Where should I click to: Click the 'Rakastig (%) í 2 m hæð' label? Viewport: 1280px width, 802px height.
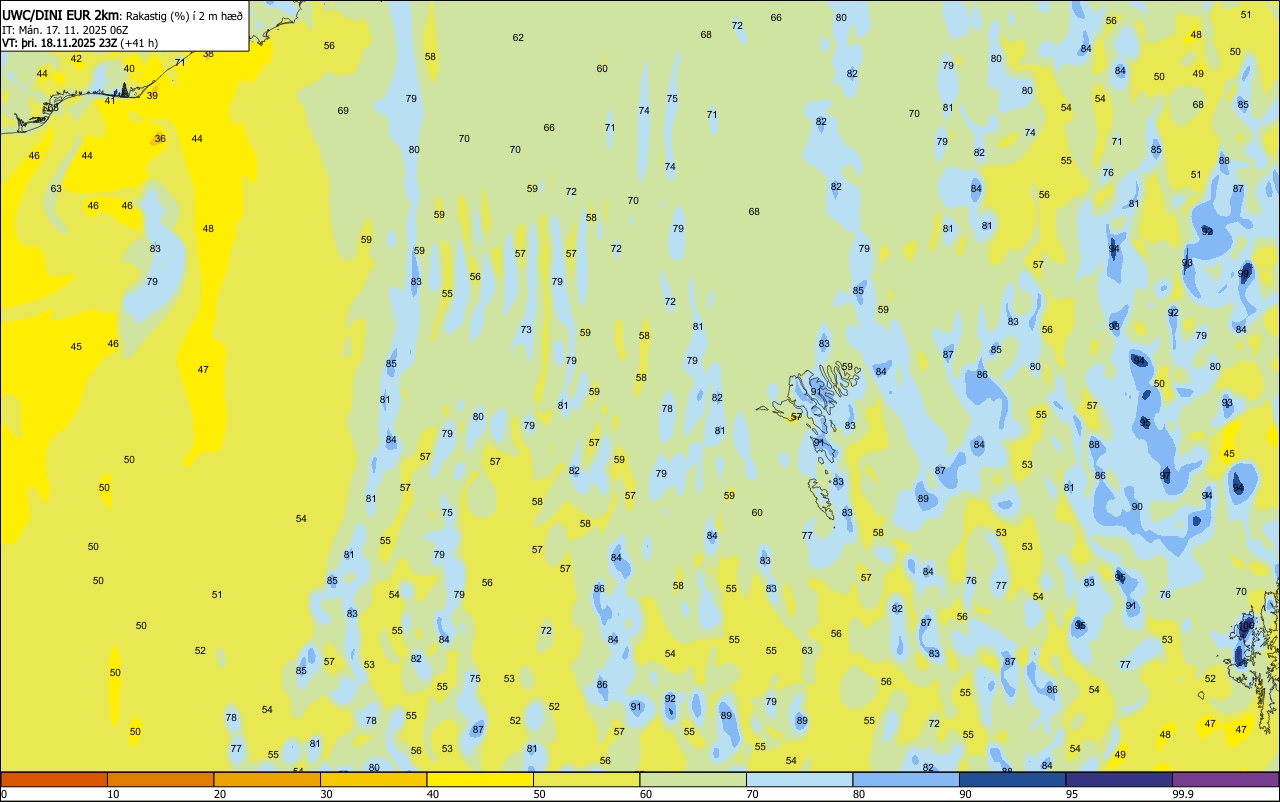[184, 16]
